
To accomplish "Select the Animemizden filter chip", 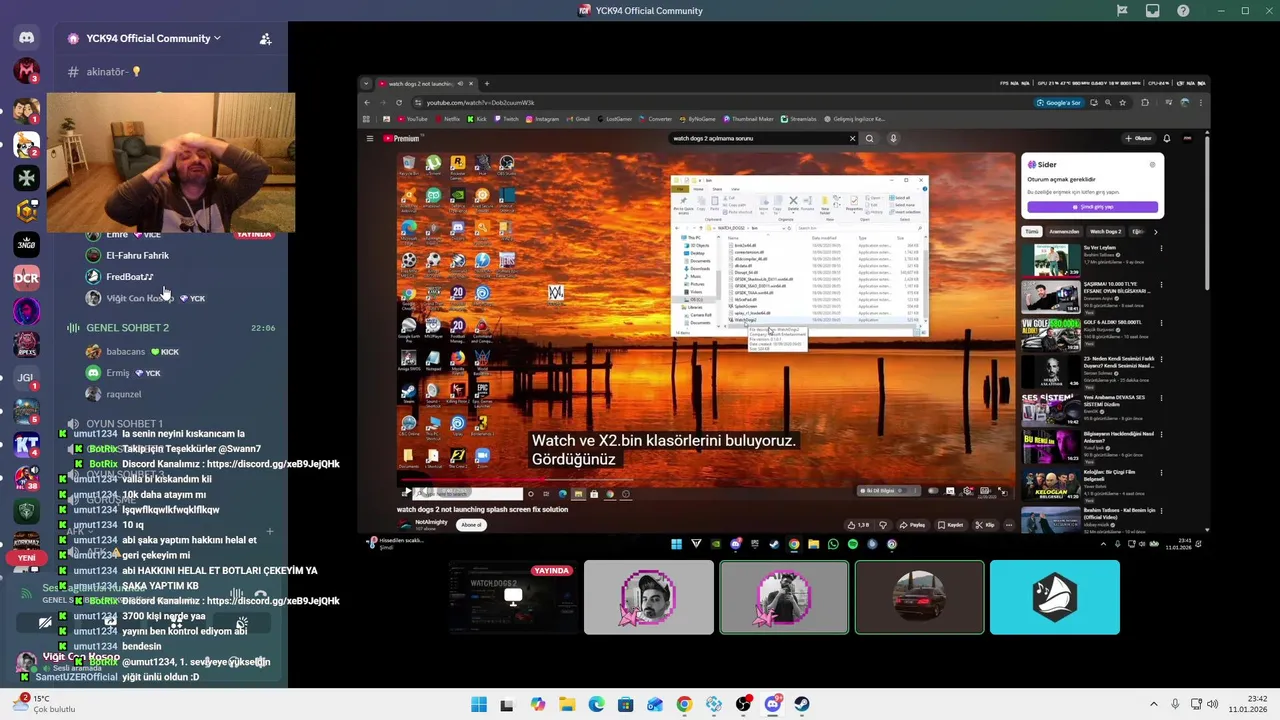I will coord(1063,232).
